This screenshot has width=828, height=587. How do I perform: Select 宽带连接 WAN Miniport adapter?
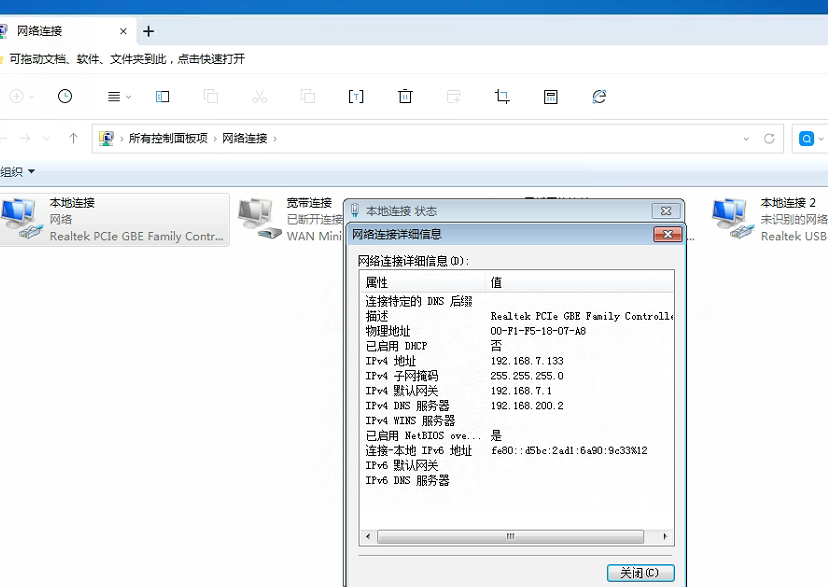click(290, 220)
